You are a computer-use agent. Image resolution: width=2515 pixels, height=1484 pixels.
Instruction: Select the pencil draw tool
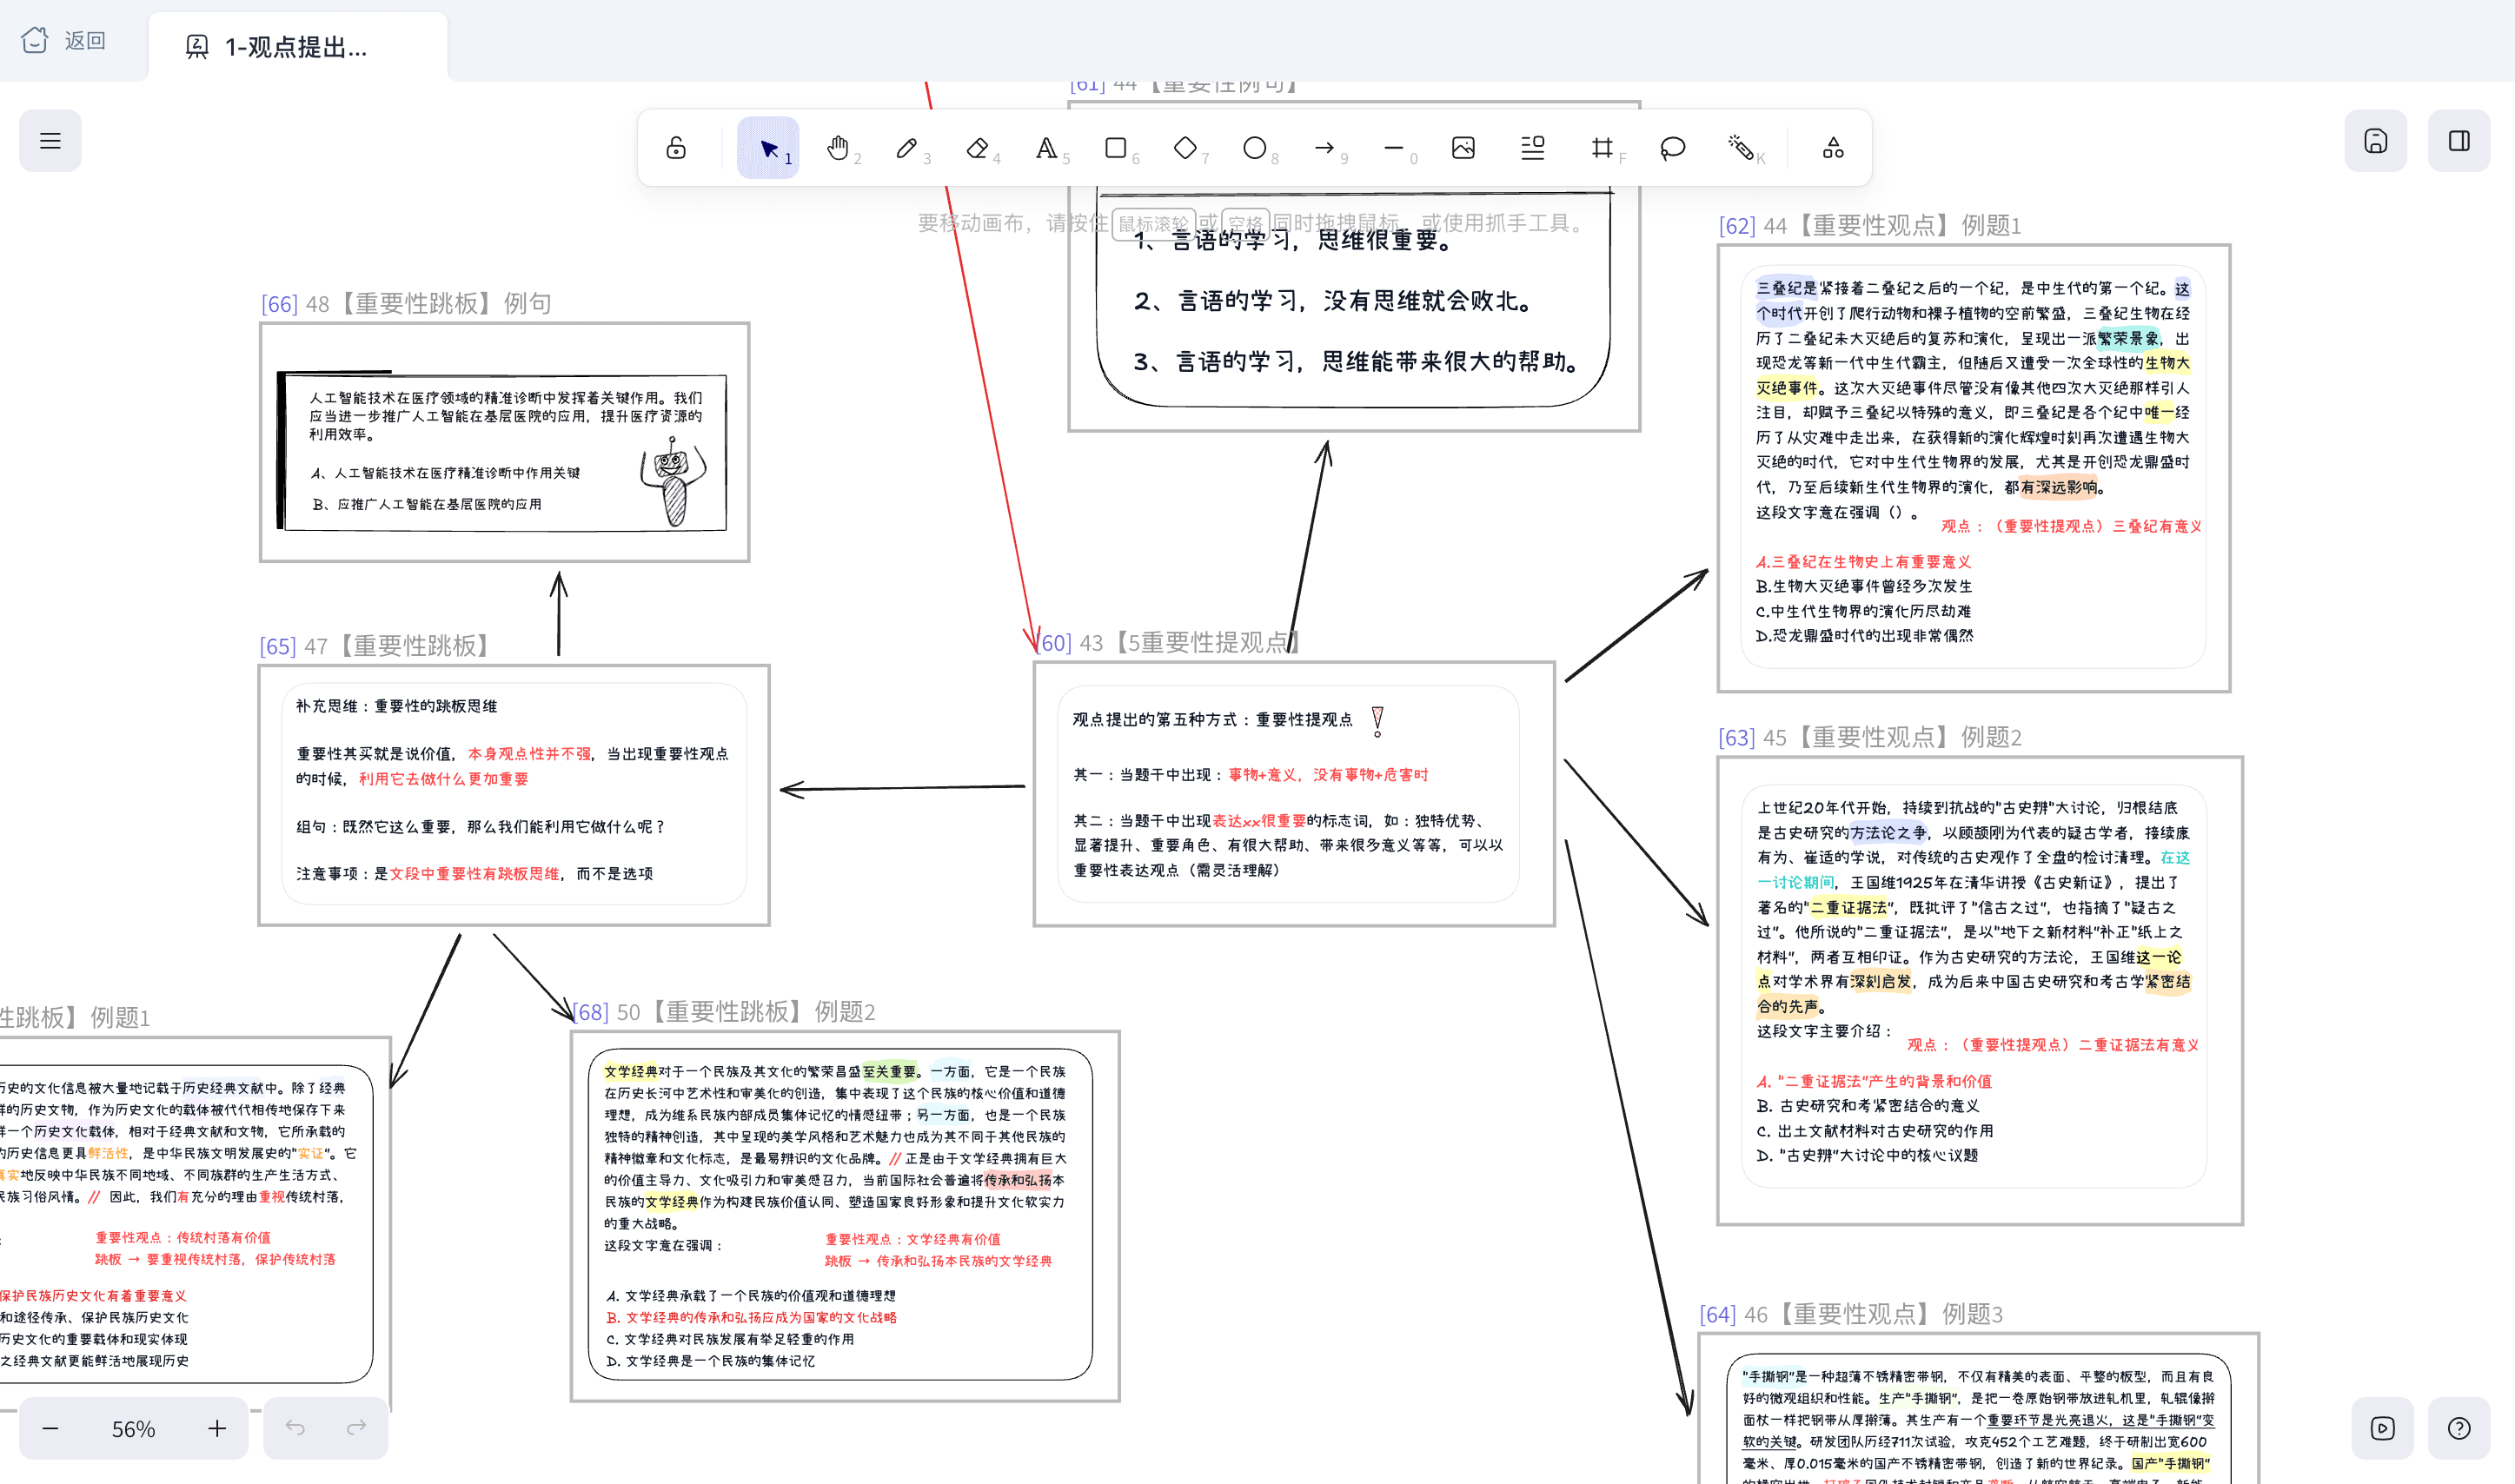click(907, 148)
